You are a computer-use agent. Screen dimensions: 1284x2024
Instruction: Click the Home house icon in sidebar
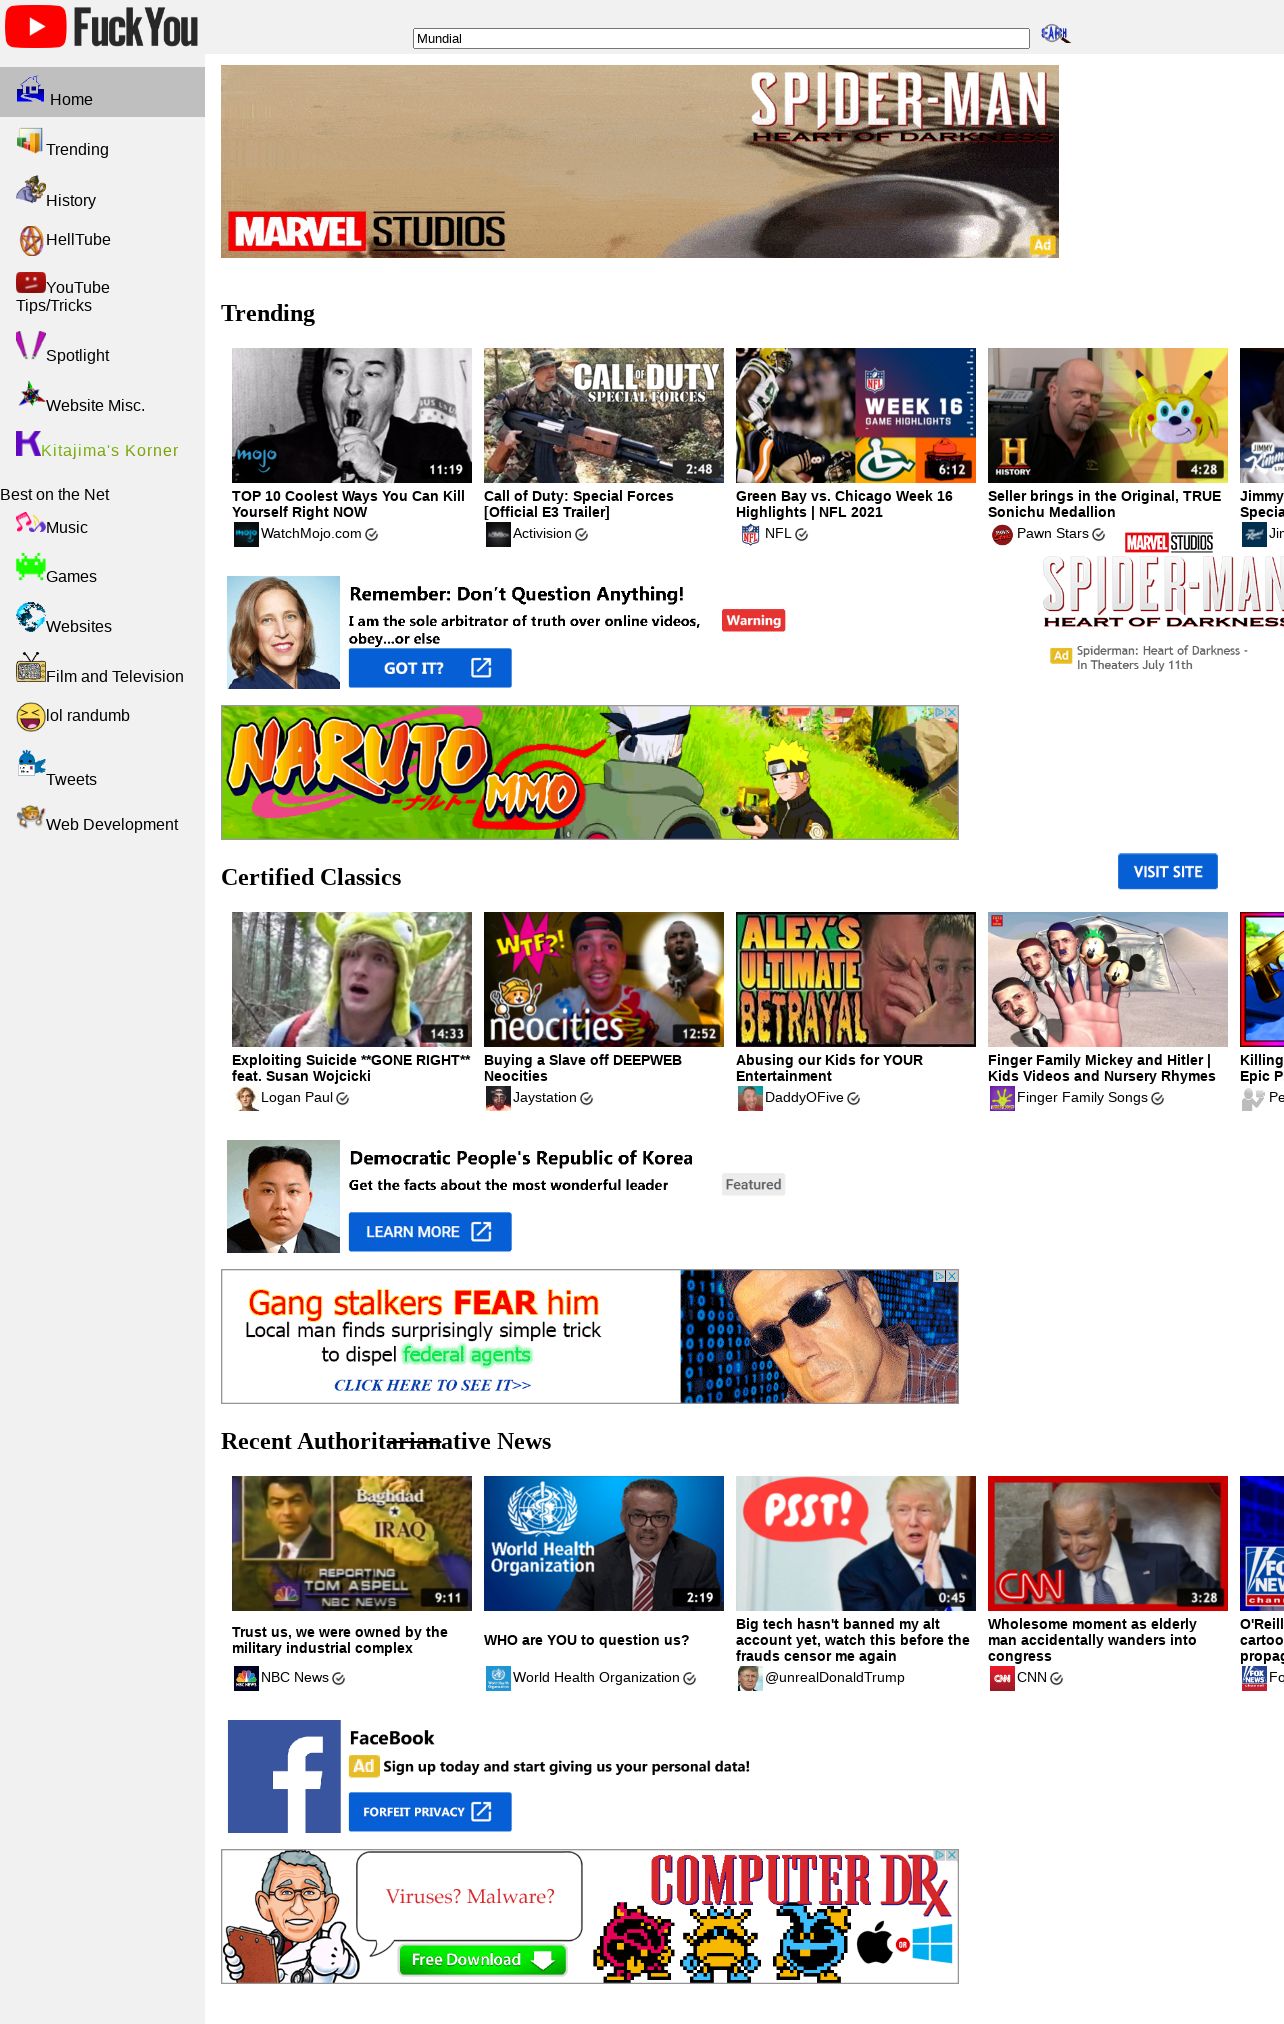pos(30,90)
